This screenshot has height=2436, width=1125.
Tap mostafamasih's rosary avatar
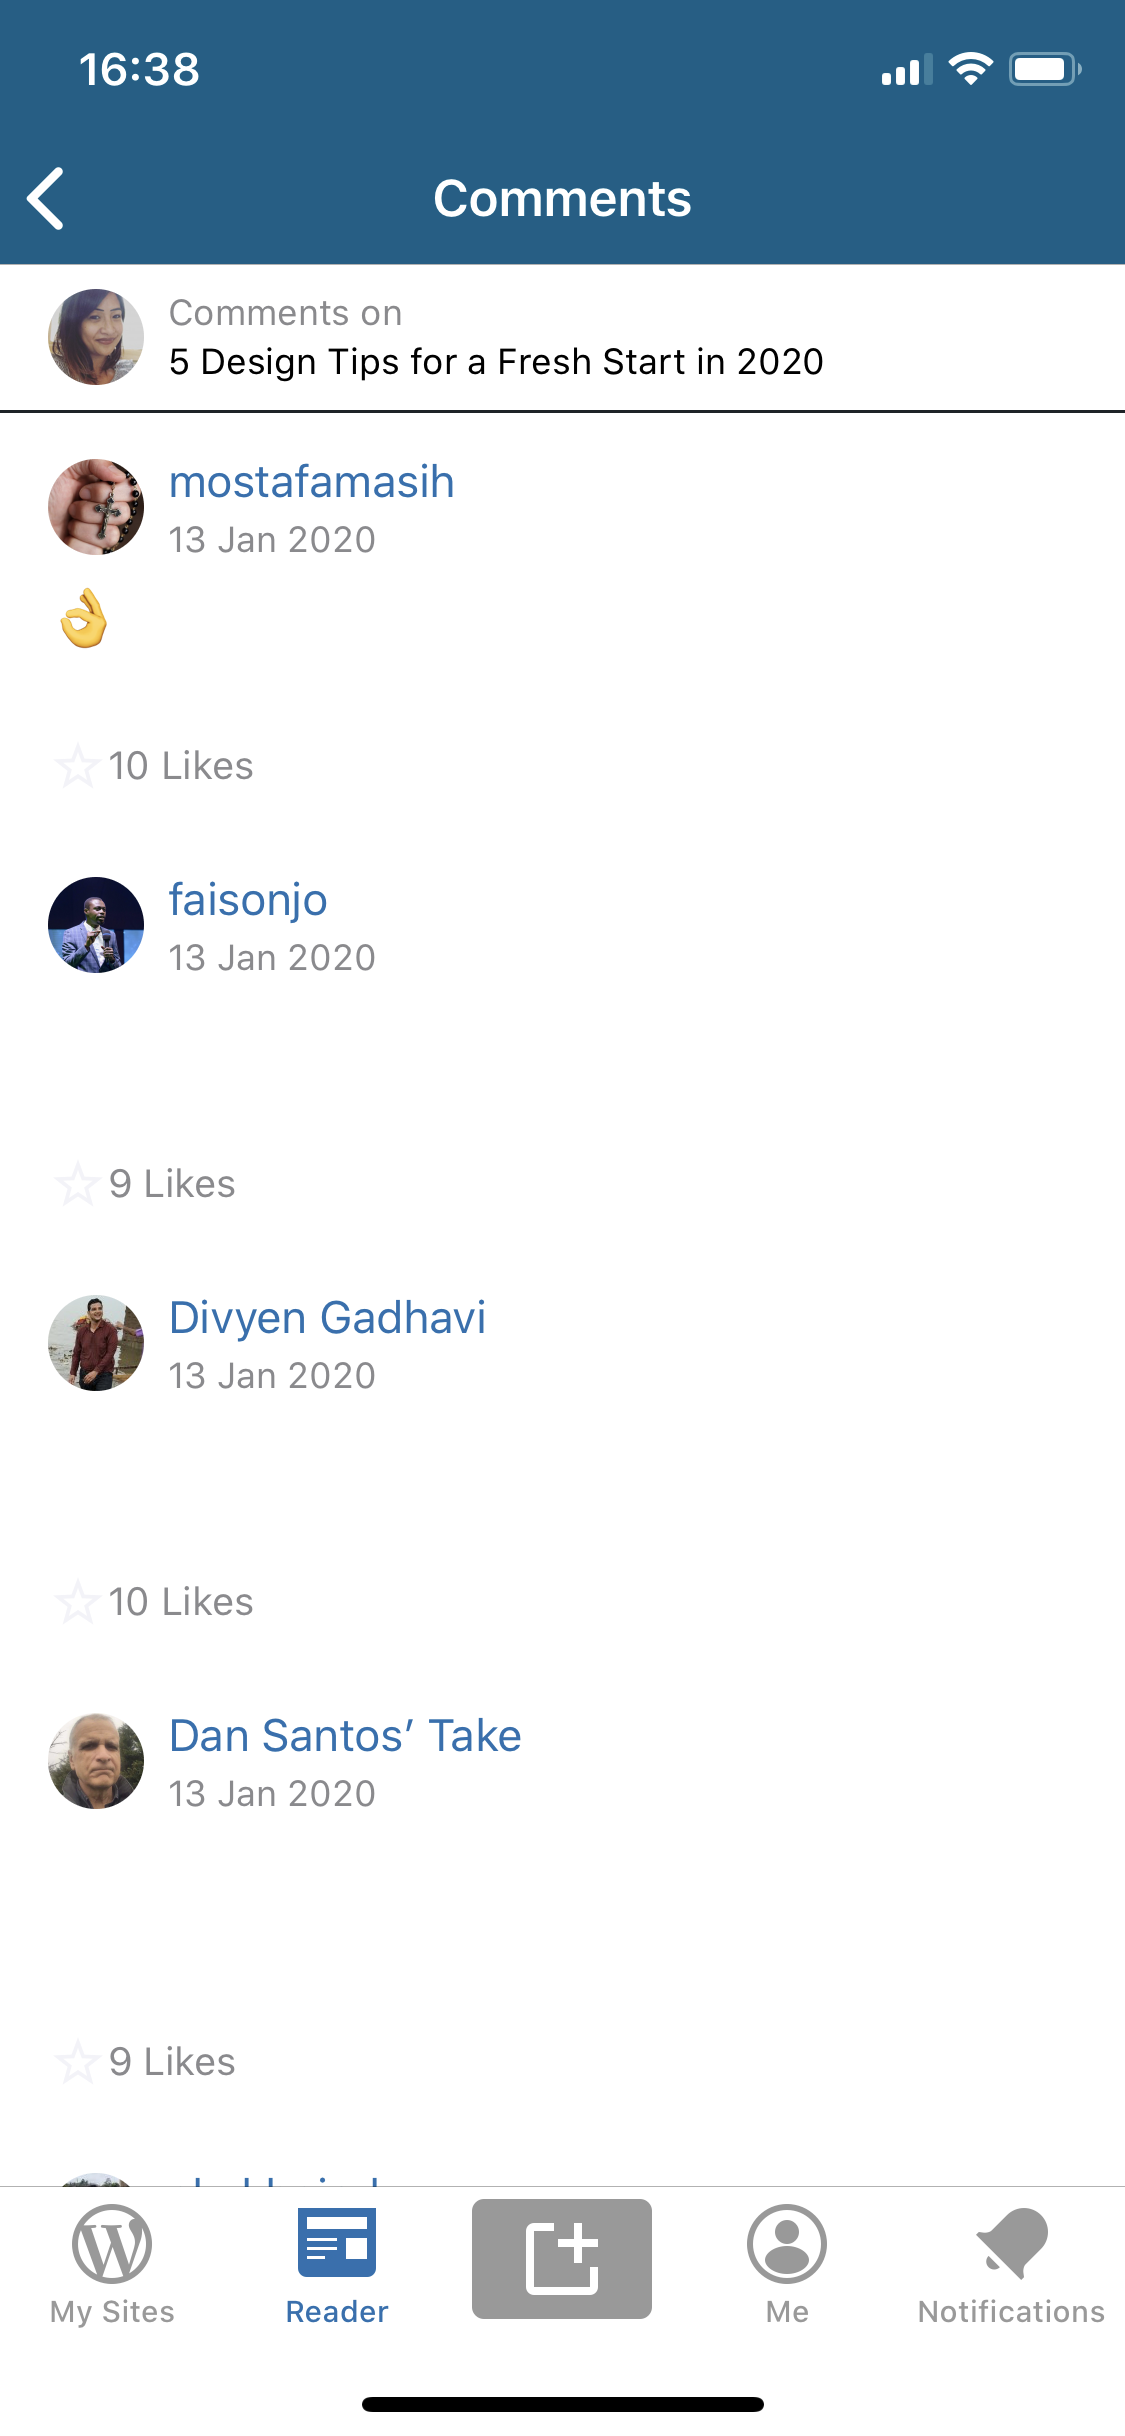click(96, 507)
